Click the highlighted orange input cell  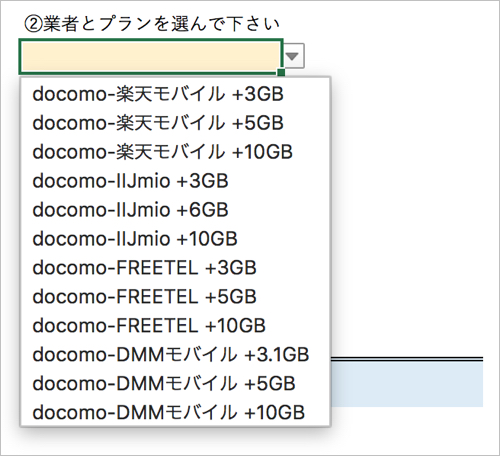pyautogui.click(x=151, y=56)
